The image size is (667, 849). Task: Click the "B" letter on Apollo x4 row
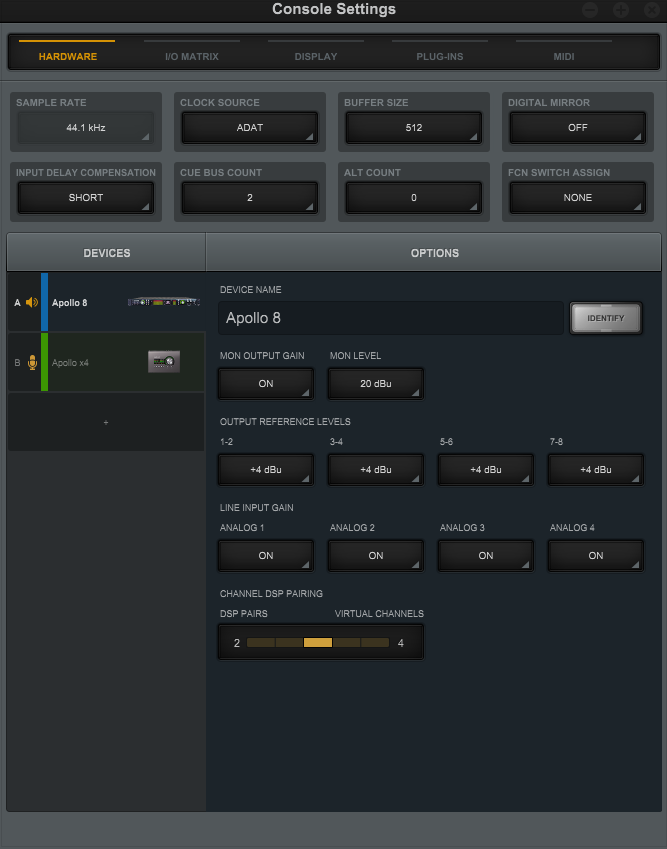point(17,363)
